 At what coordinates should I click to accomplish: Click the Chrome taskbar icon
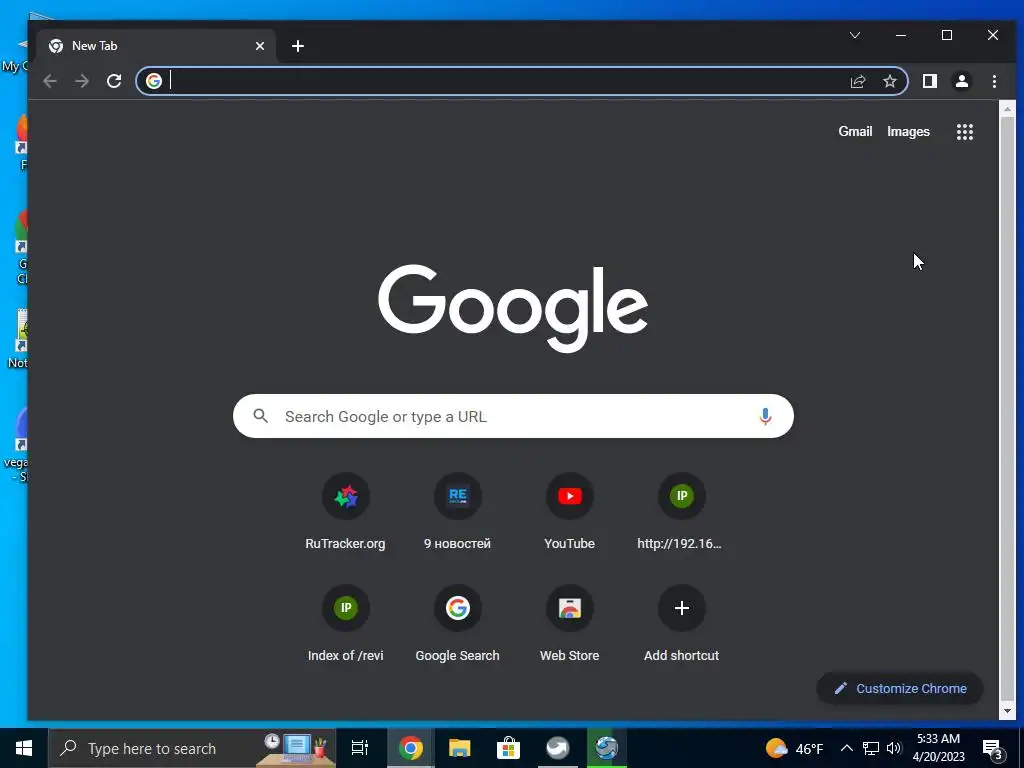410,748
